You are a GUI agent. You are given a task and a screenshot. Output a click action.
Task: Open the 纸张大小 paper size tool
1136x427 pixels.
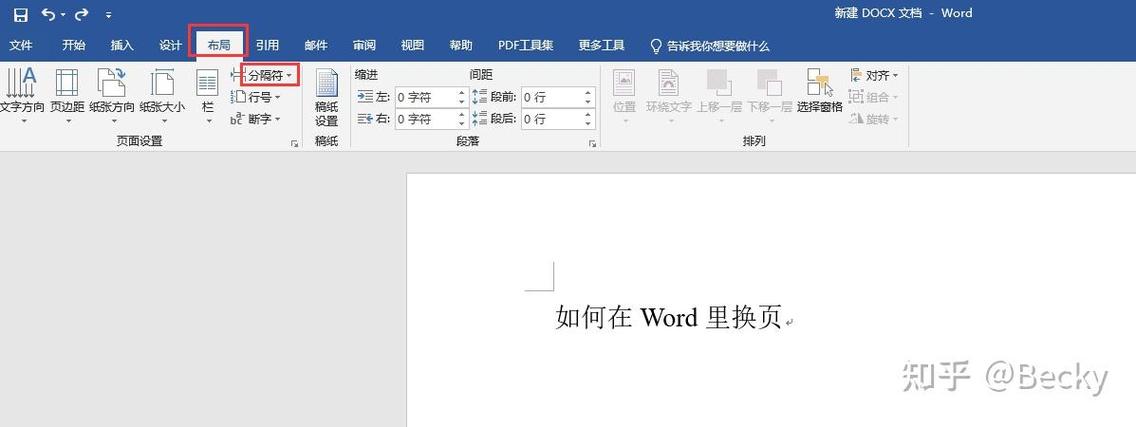tap(162, 96)
